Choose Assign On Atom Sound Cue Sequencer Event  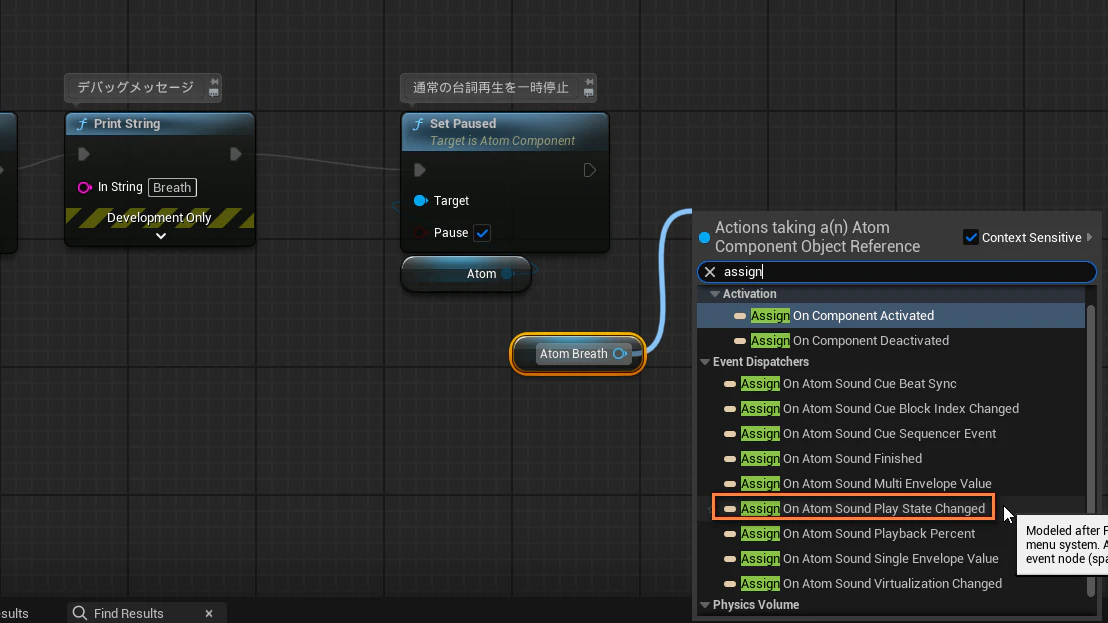891,434
